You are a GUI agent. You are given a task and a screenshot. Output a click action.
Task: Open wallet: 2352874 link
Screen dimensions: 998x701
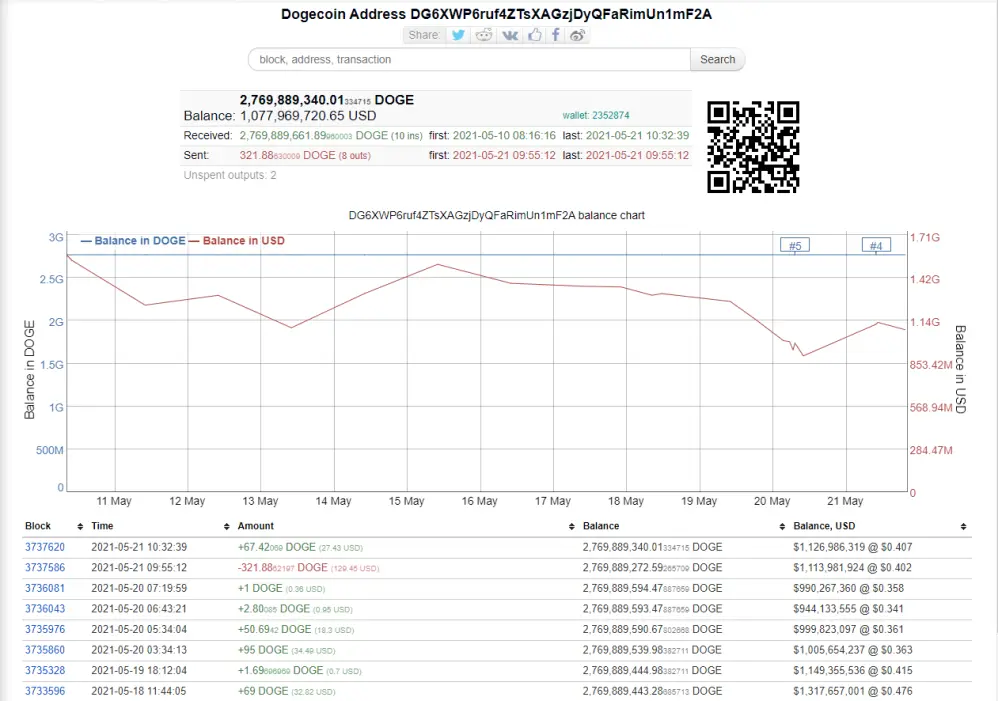(x=596, y=115)
